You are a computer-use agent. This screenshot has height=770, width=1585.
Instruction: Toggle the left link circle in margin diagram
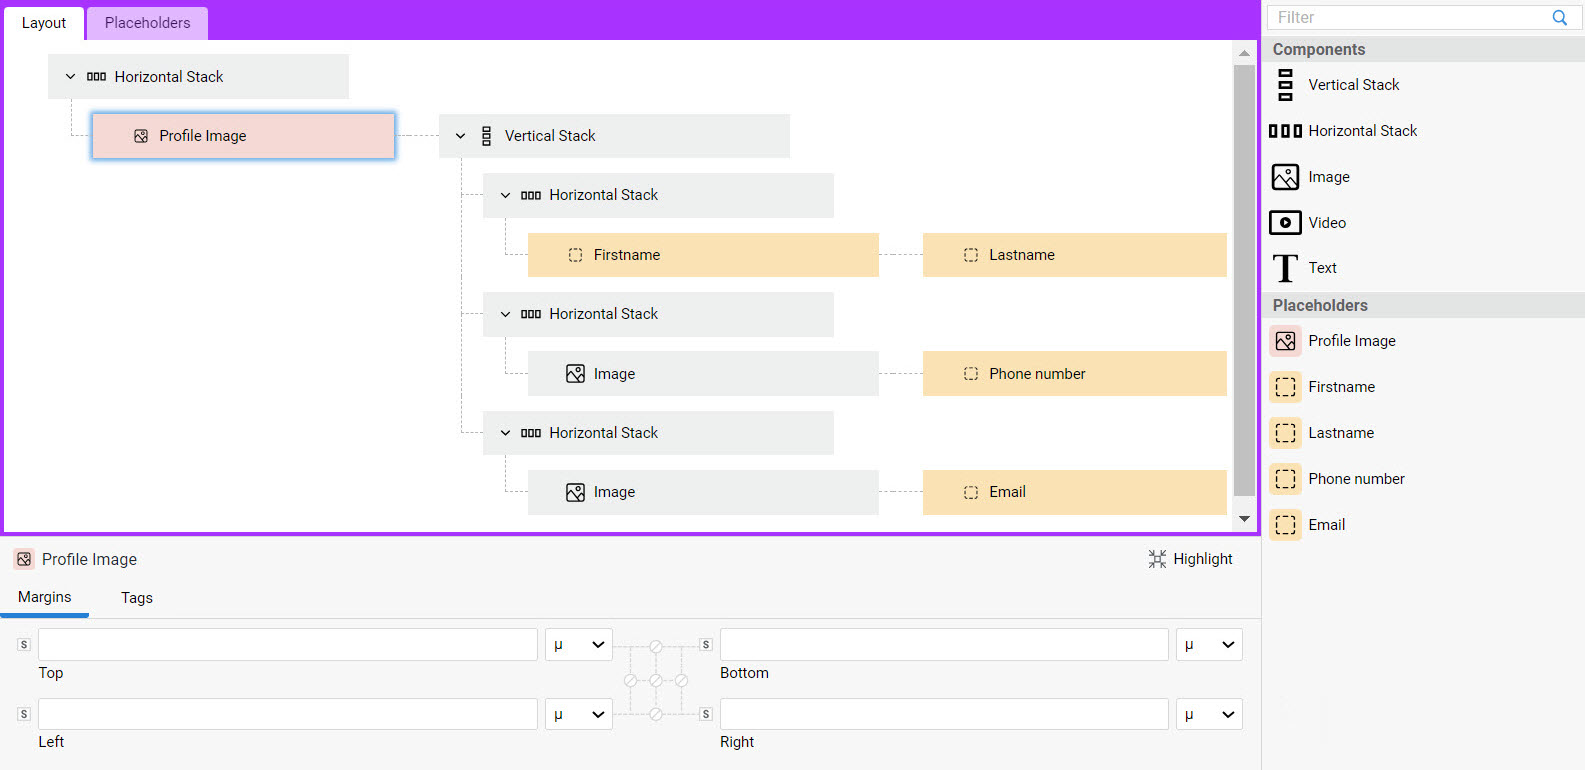click(x=630, y=680)
